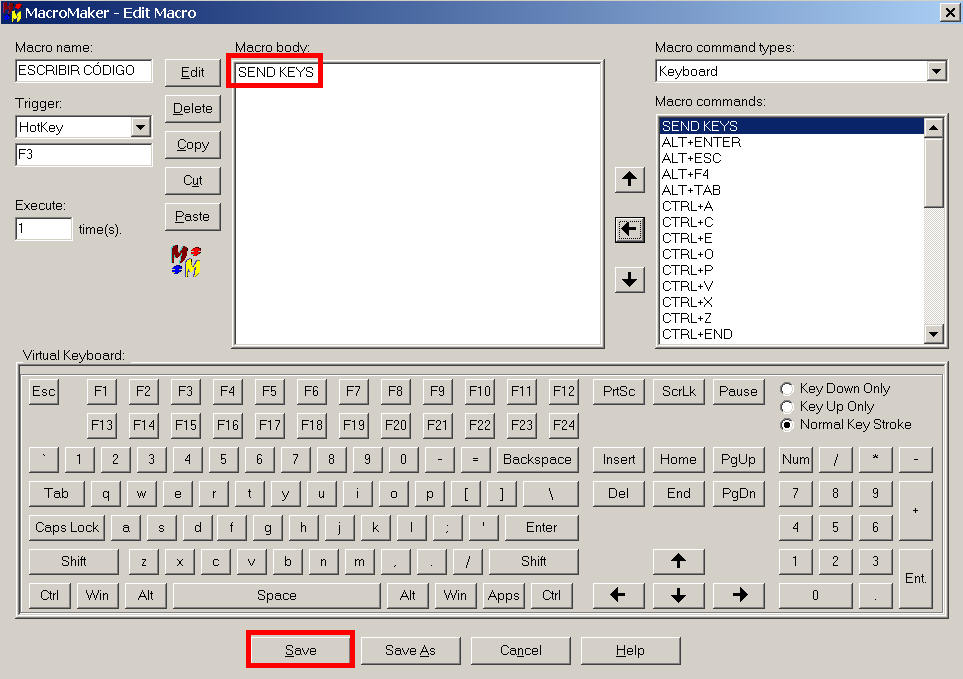Click the move command up arrow button
The image size is (963, 679).
pyautogui.click(x=629, y=180)
